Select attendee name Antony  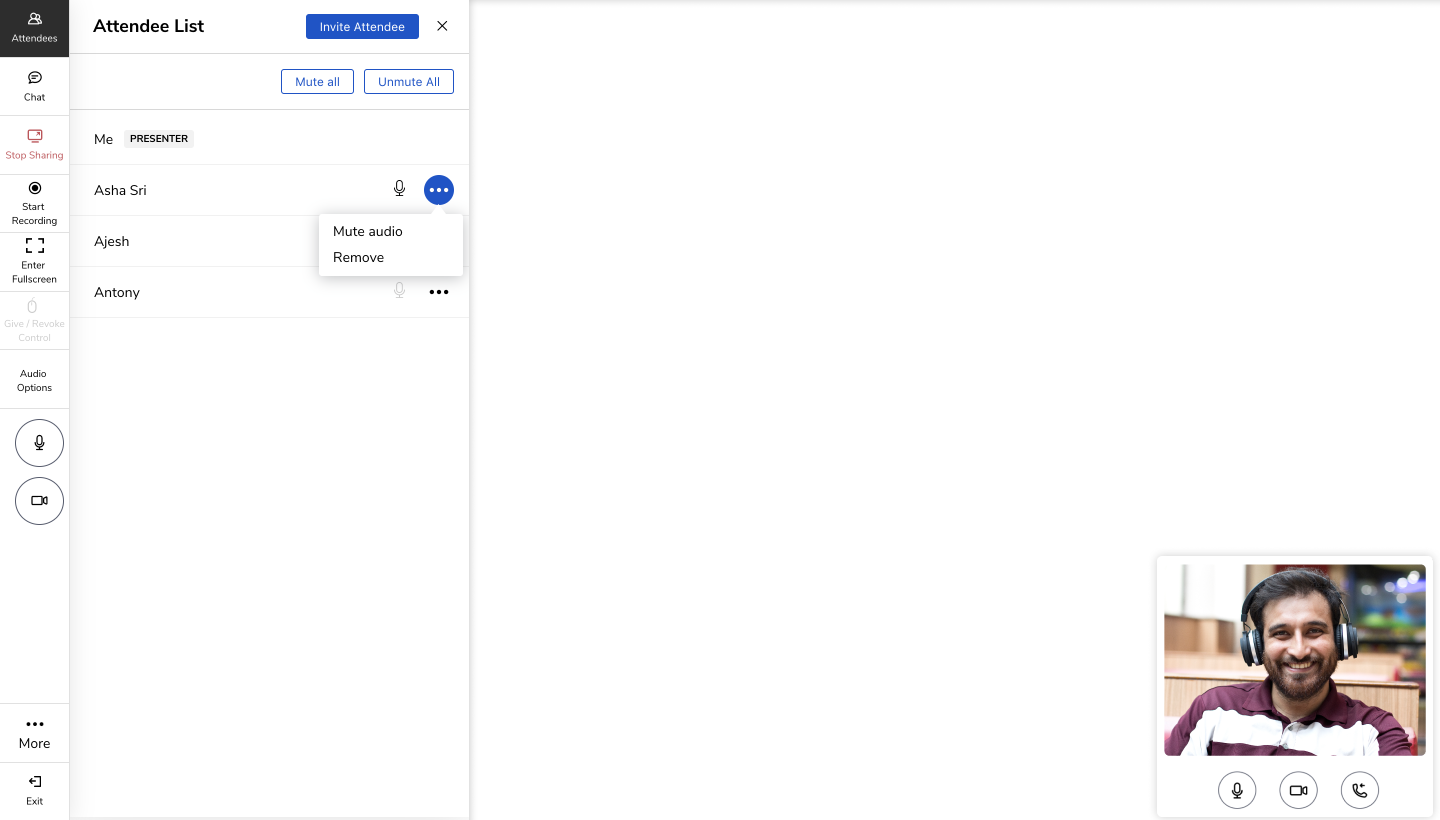(x=117, y=292)
